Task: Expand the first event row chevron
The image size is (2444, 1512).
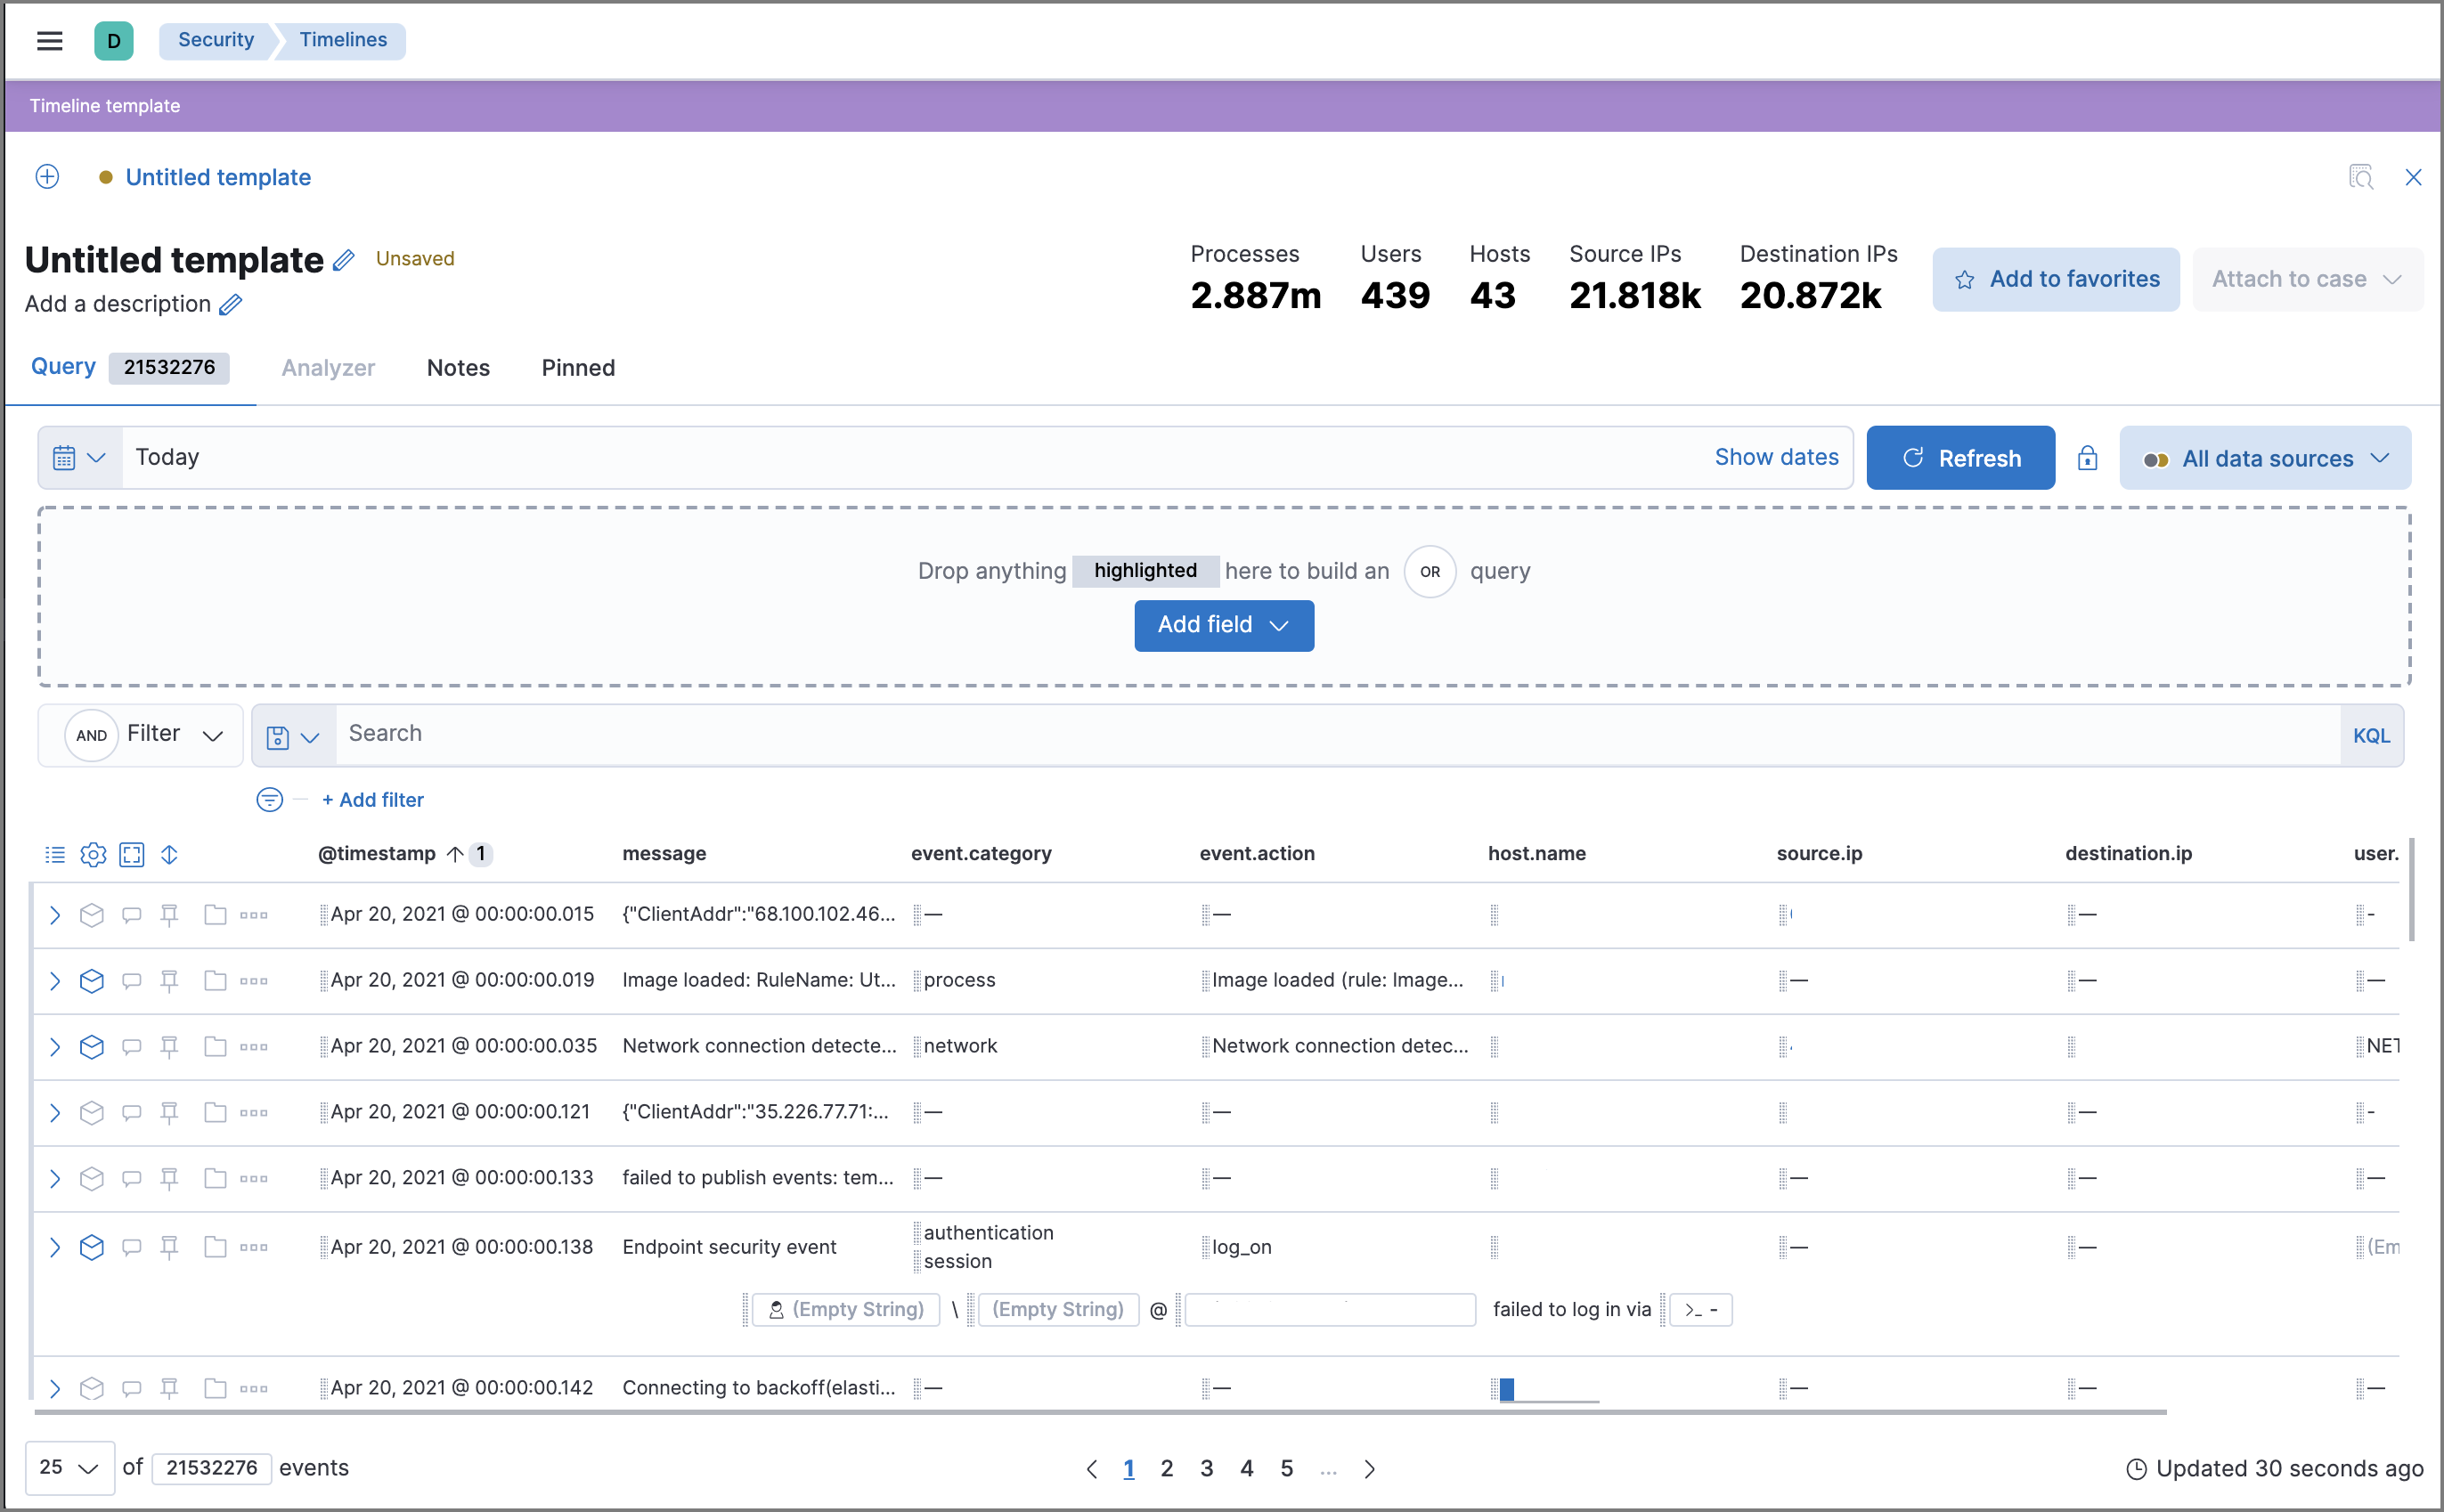Action: click(x=54, y=914)
